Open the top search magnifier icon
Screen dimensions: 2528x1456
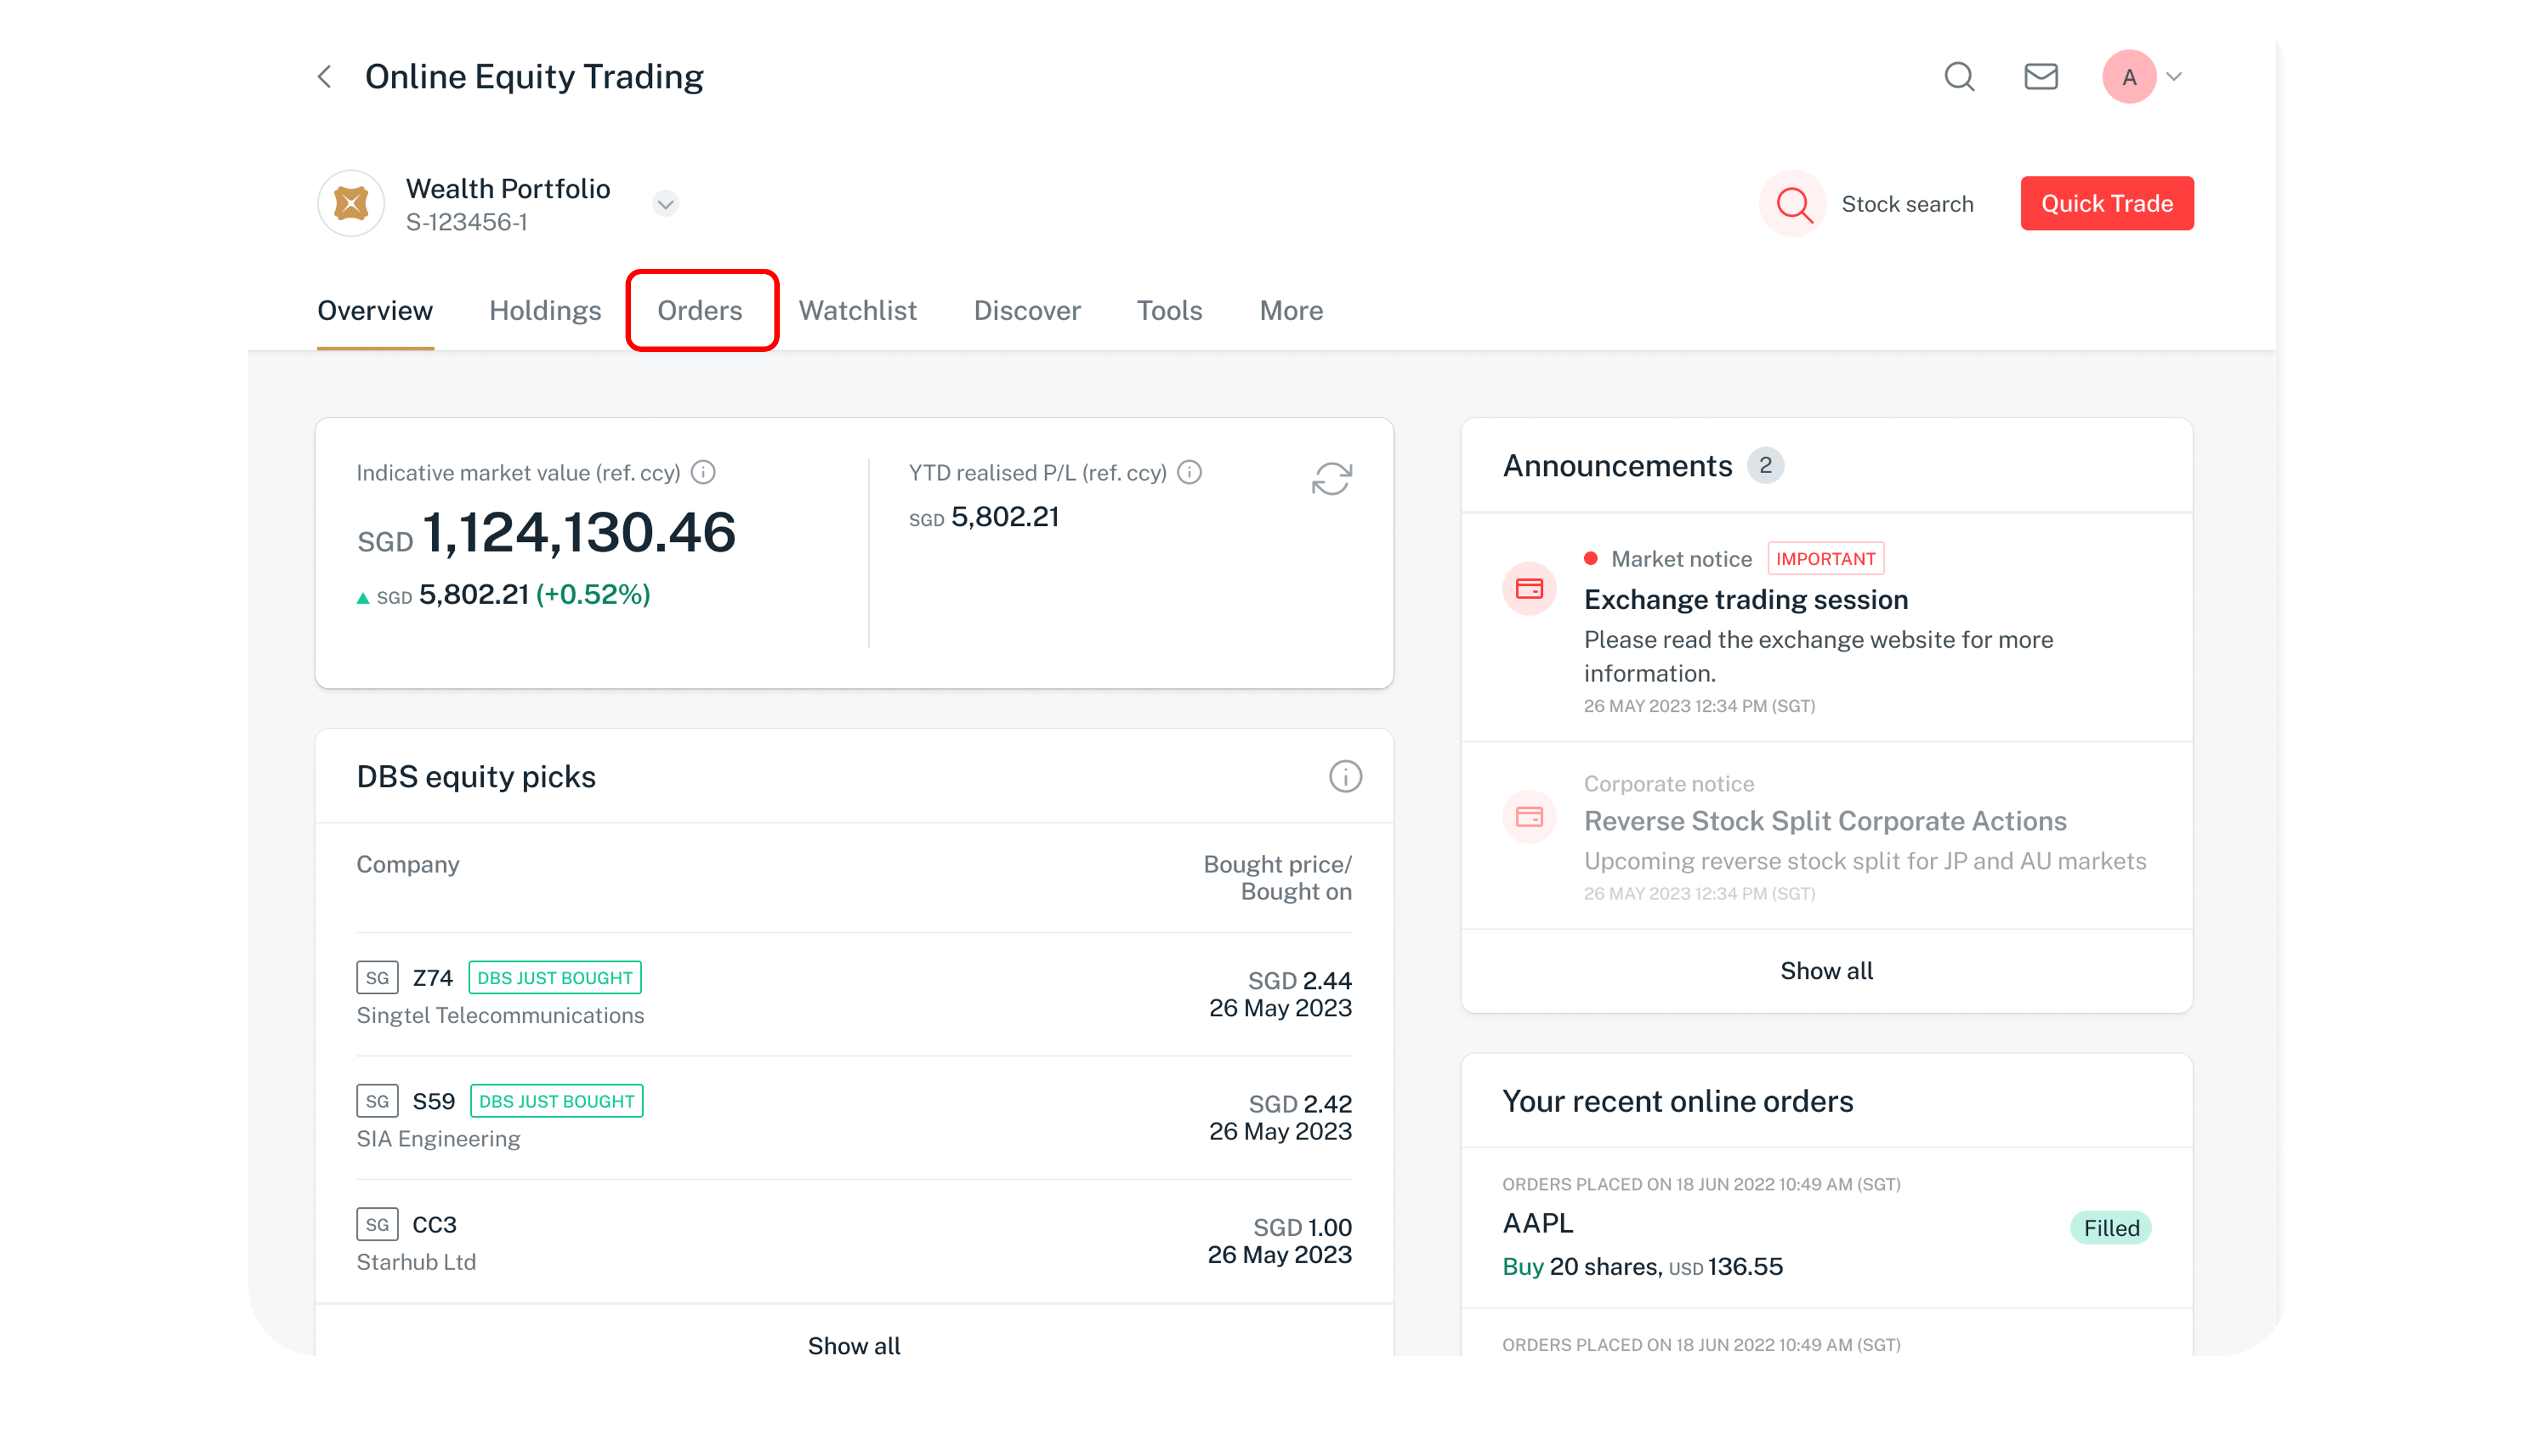1959,76
